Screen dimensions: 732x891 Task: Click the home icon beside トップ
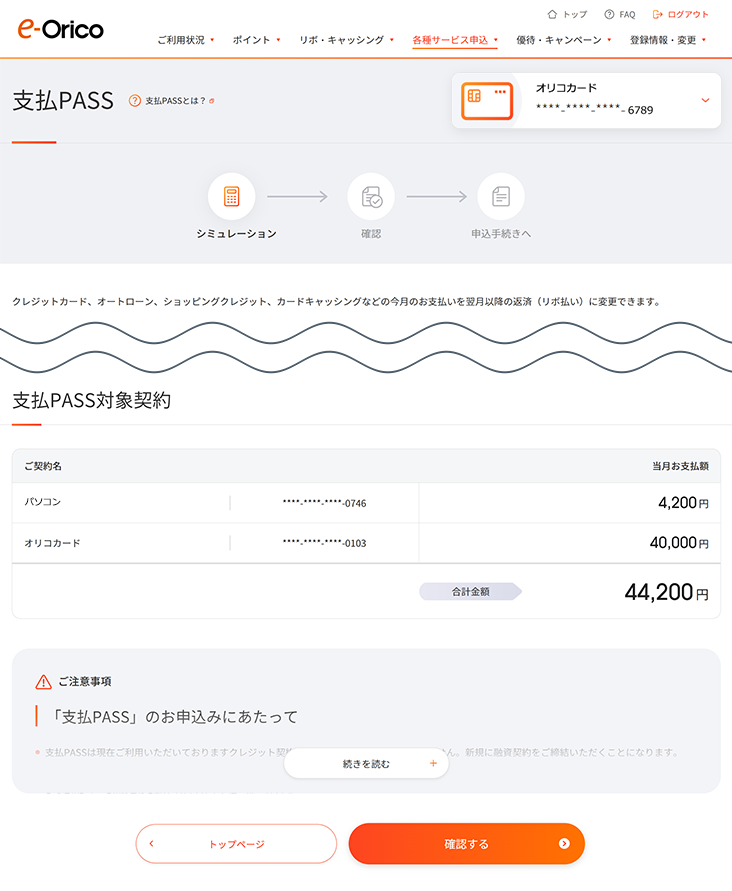pos(552,14)
